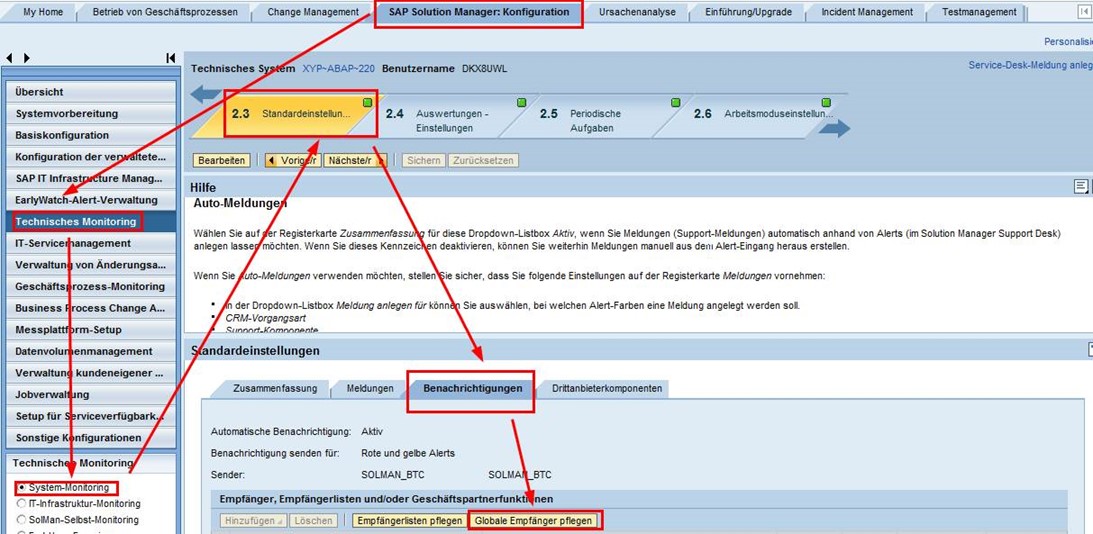This screenshot has height=534, width=1093.
Task: Select SAP Solution Manager: Konfiguration tab
Action: [478, 13]
